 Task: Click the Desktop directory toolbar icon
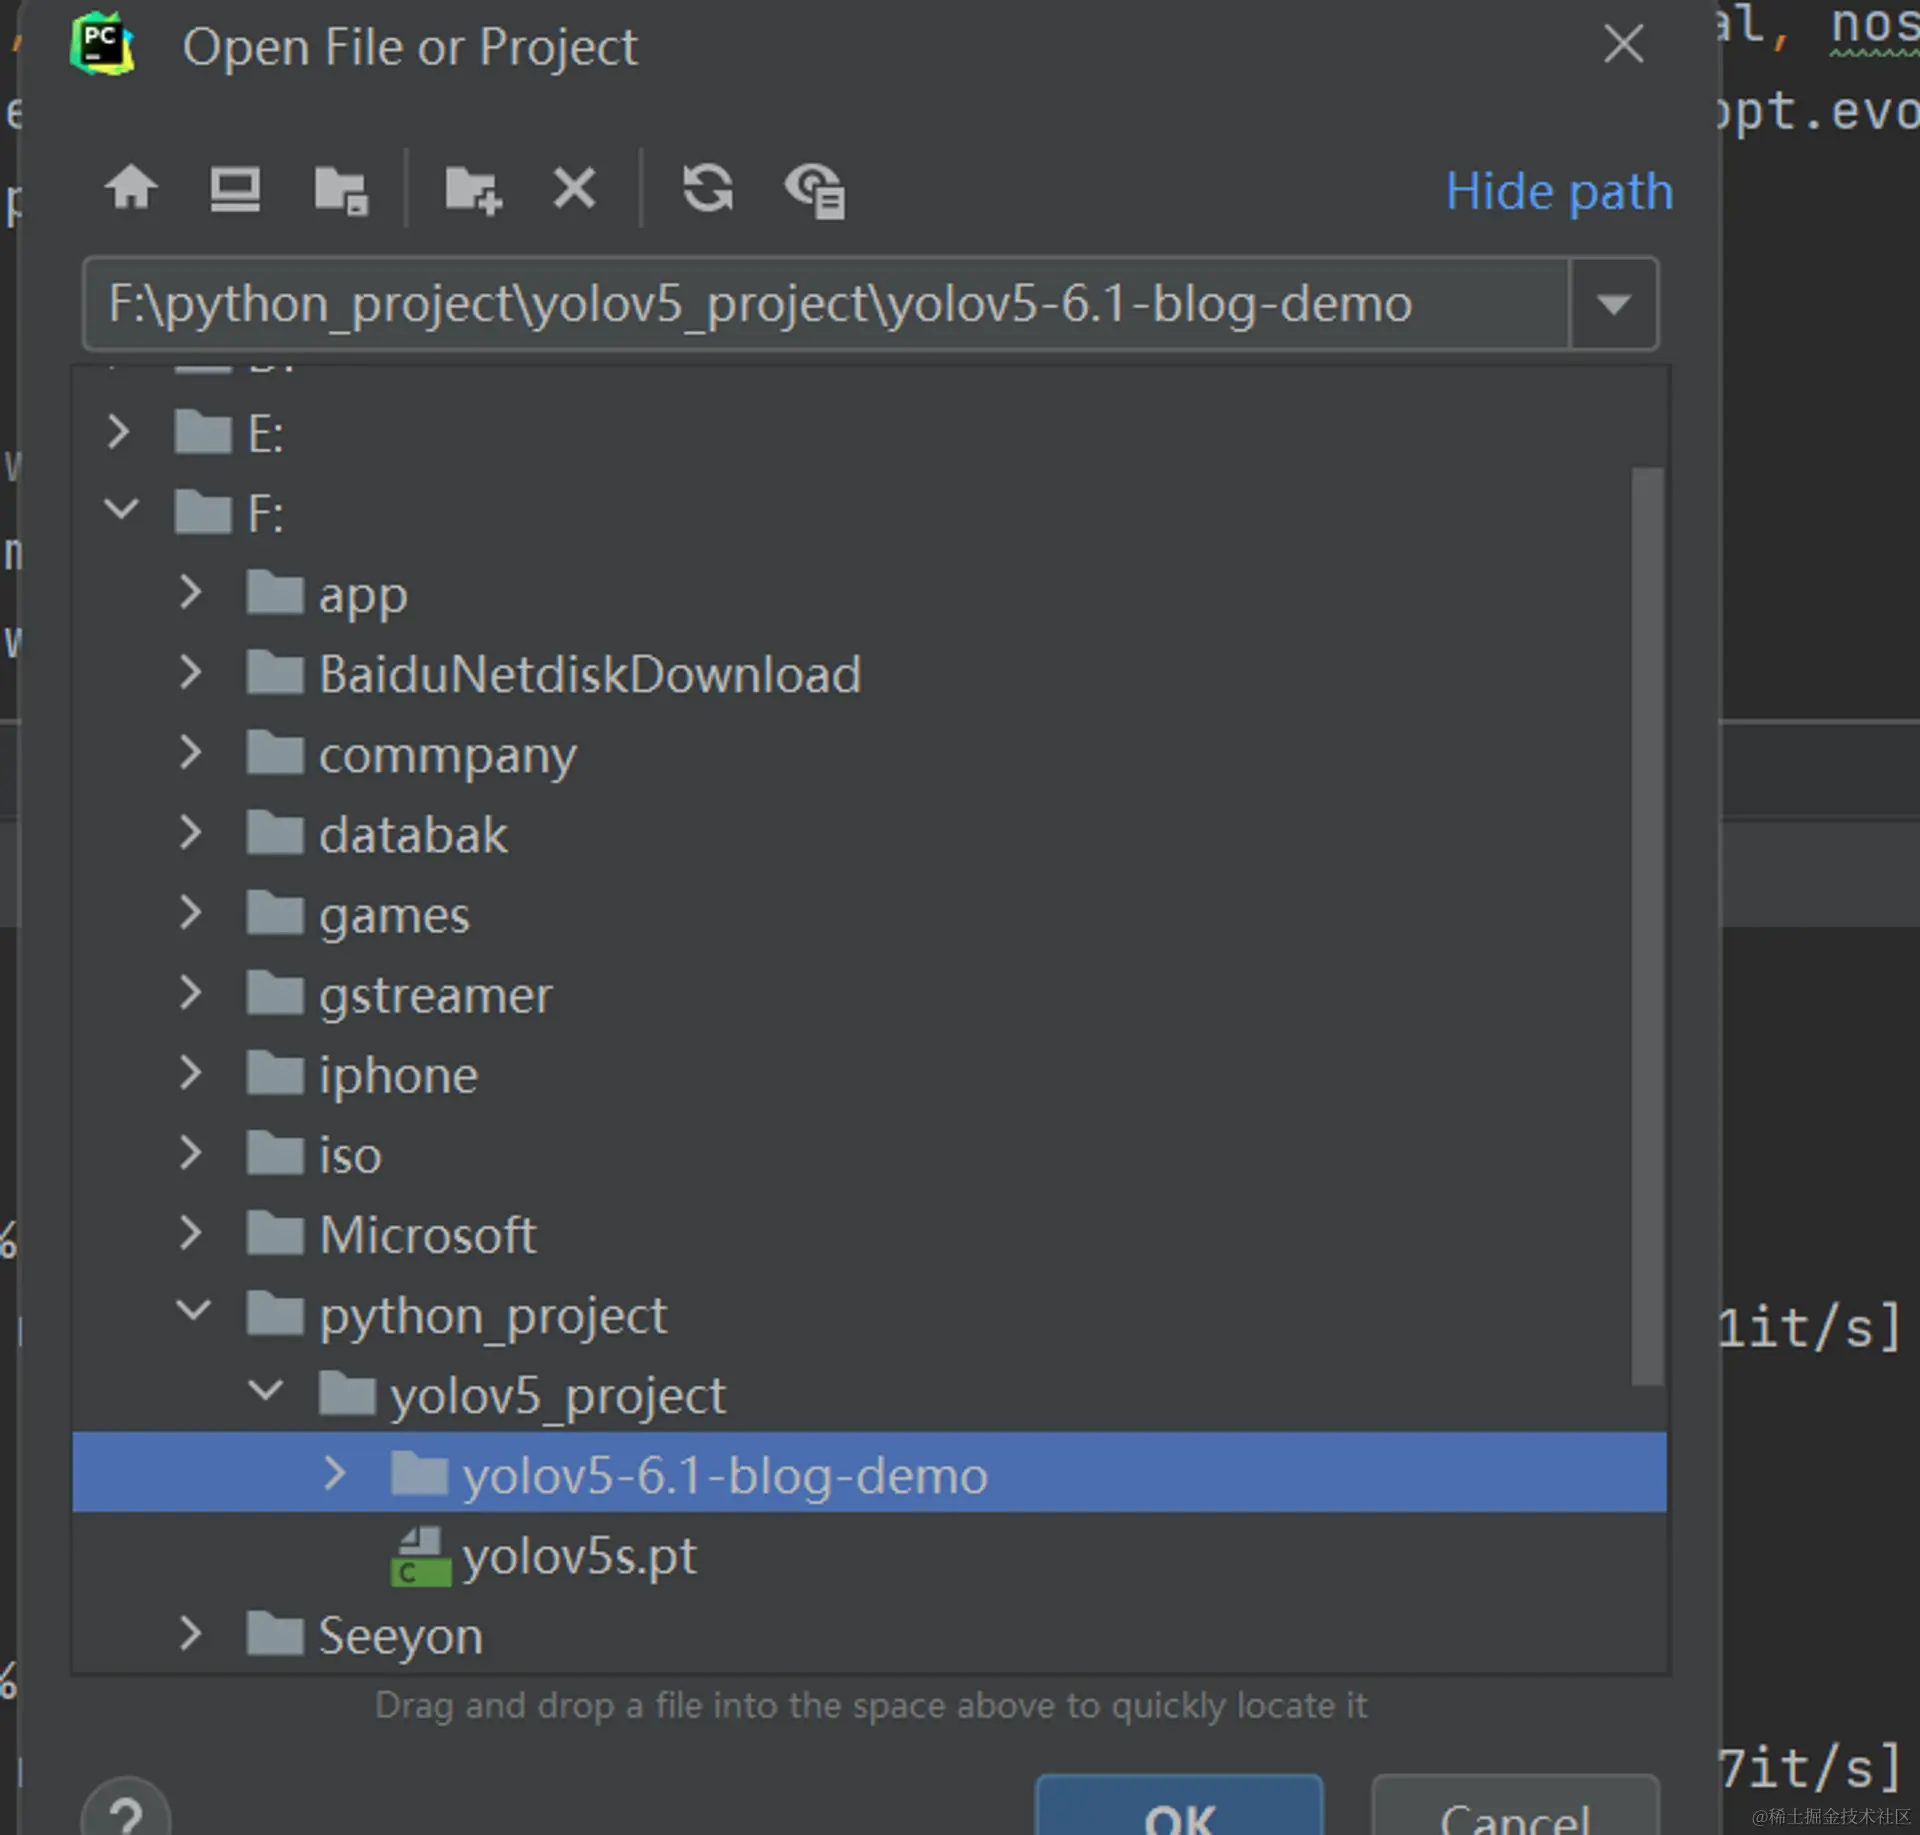tap(235, 188)
